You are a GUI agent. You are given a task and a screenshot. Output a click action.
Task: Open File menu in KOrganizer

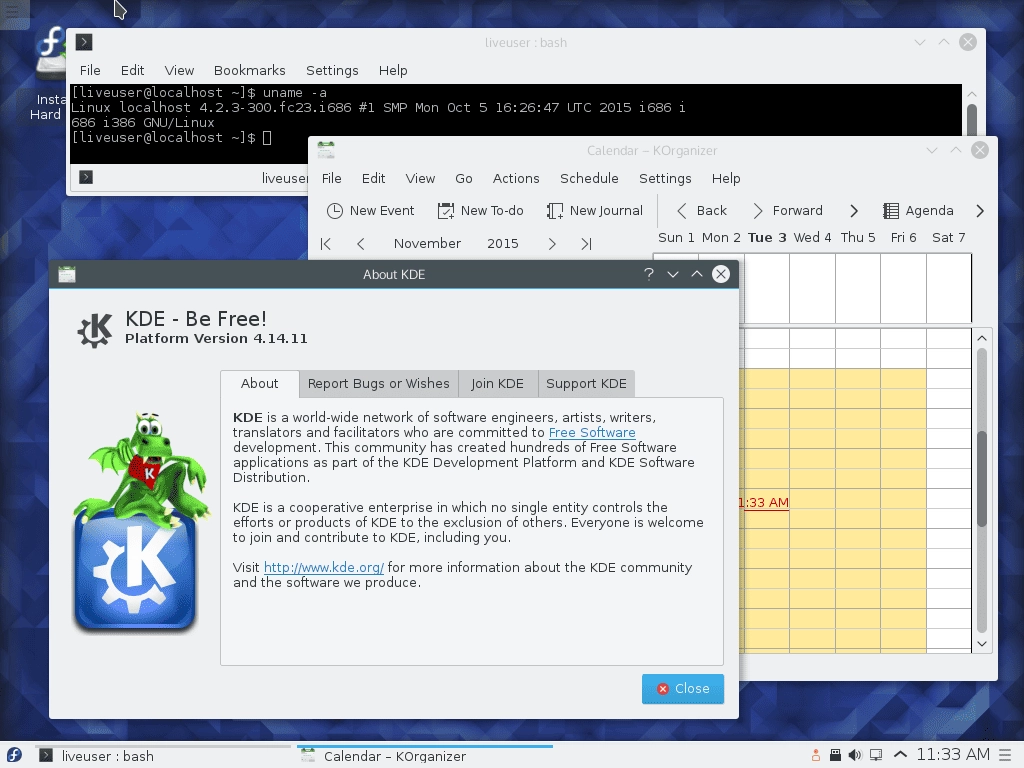point(332,178)
